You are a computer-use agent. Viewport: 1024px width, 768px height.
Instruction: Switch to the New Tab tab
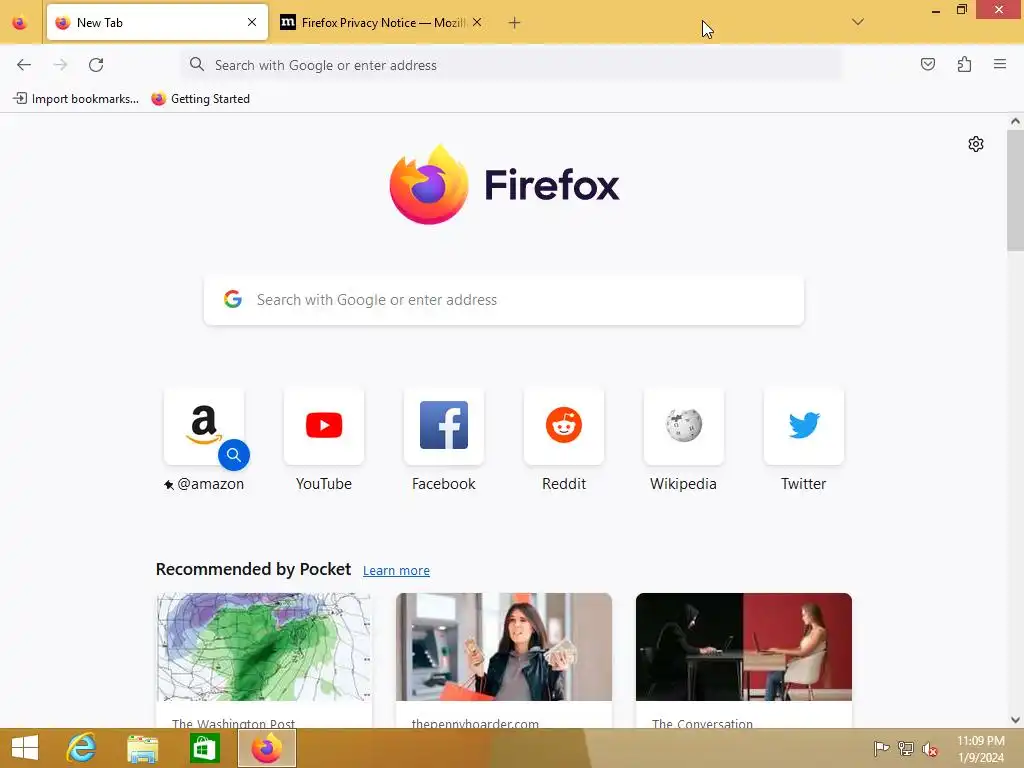click(157, 23)
